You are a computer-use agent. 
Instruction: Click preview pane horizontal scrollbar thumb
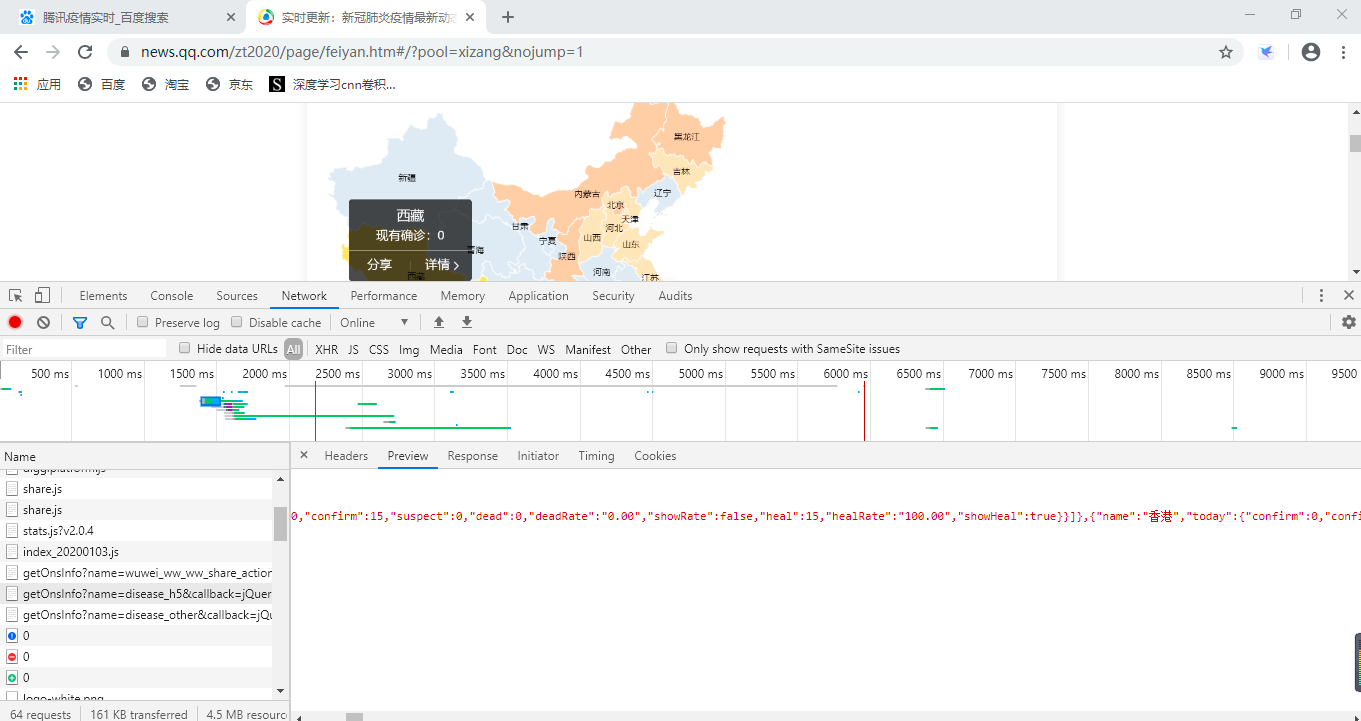tap(354, 716)
